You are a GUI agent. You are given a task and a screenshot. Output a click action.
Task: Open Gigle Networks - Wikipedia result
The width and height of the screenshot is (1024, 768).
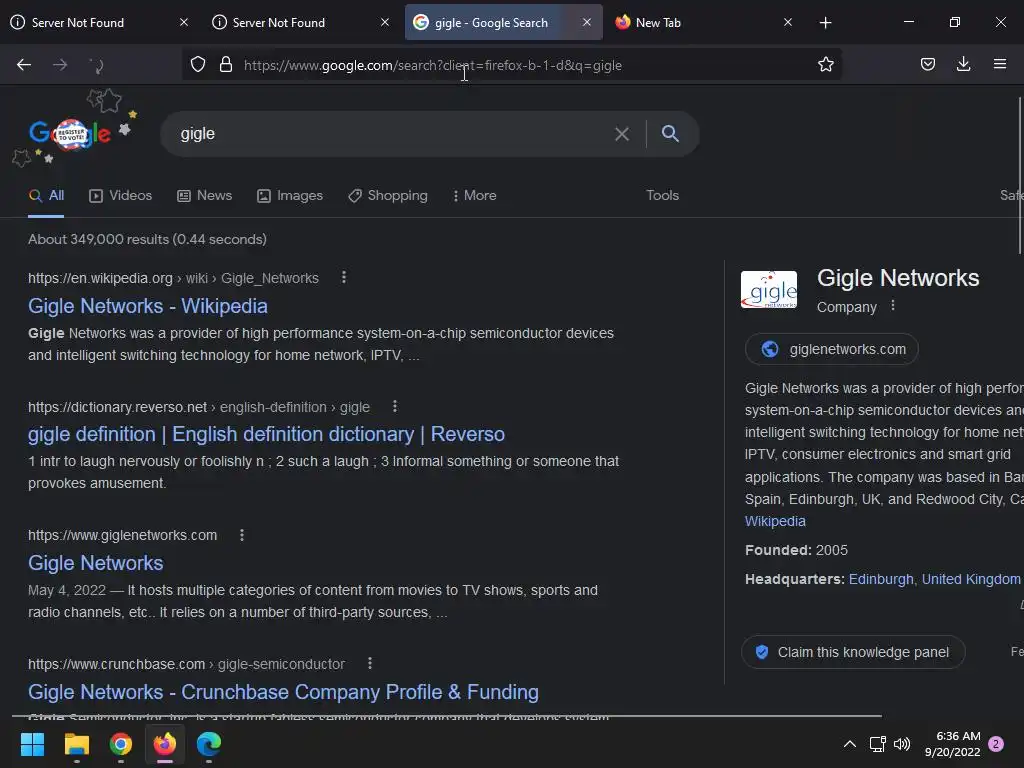point(148,306)
